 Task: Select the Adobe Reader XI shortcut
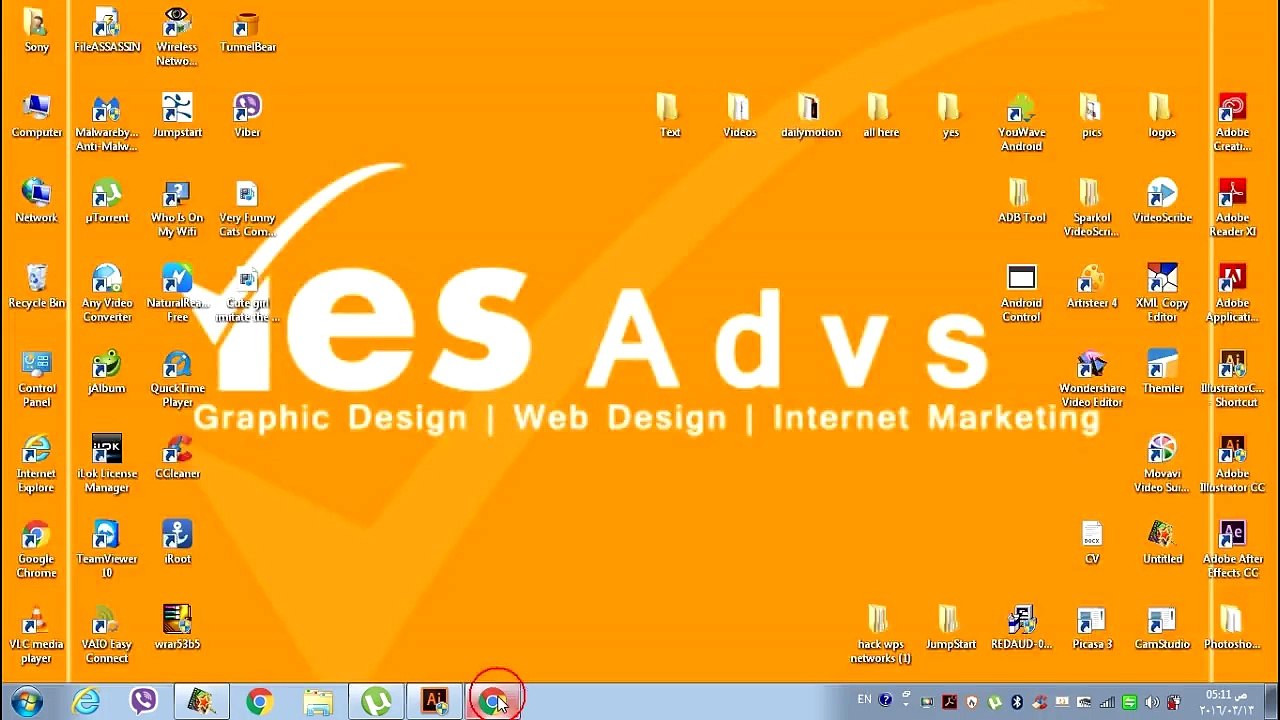point(1232,208)
